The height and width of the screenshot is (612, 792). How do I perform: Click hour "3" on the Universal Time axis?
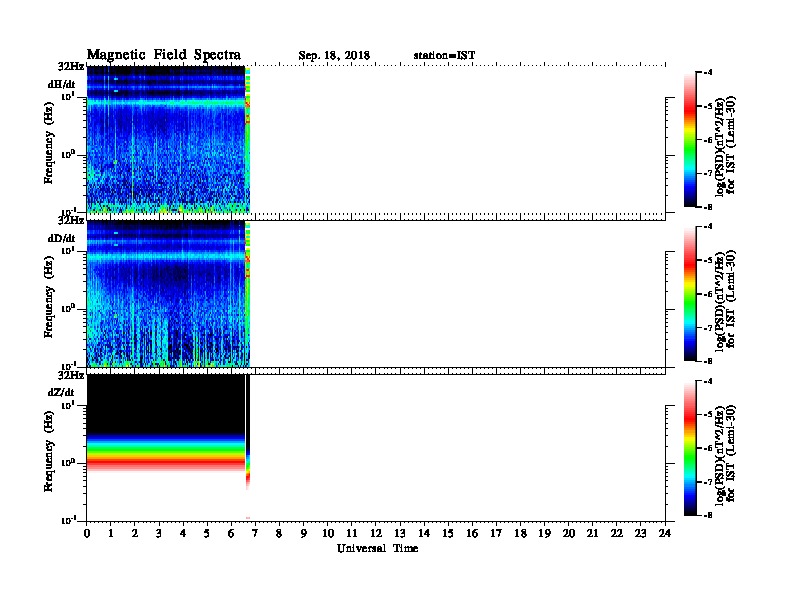(x=159, y=533)
